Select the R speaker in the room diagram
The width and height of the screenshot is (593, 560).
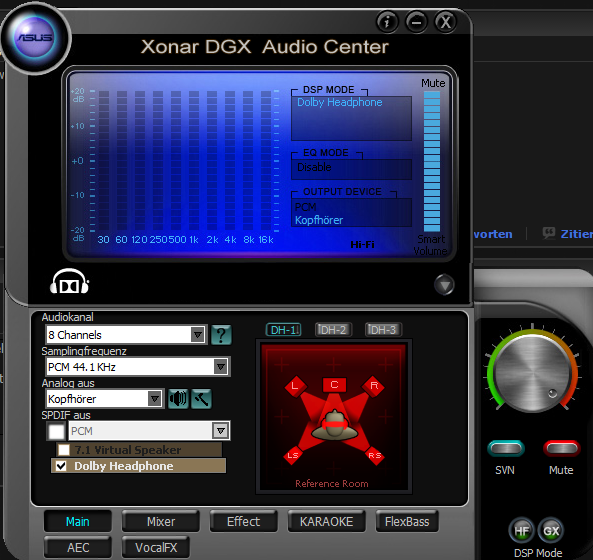click(373, 386)
